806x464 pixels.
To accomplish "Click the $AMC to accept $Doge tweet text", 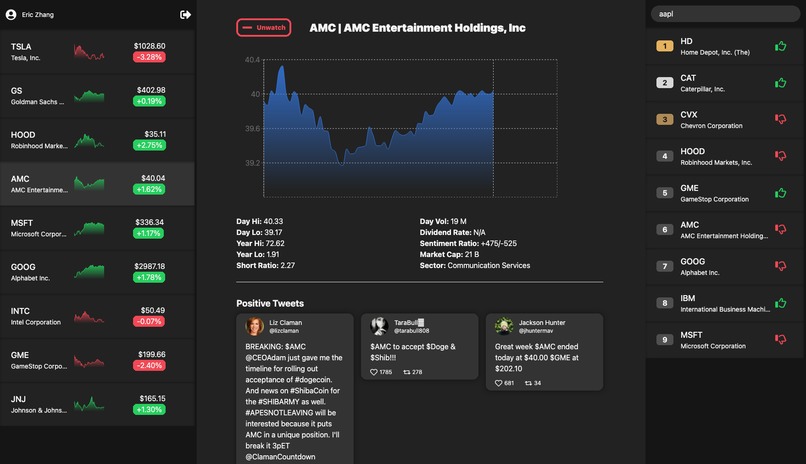I will pos(413,352).
